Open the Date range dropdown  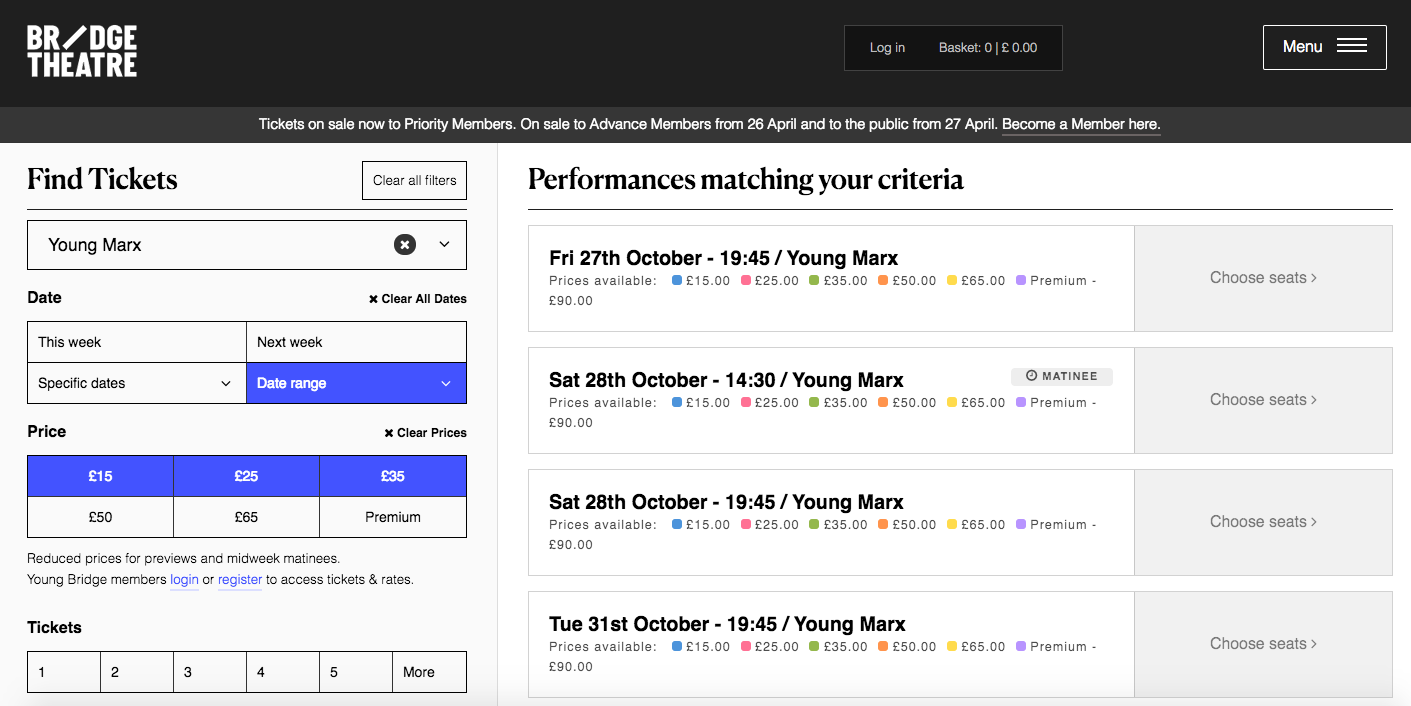click(356, 383)
